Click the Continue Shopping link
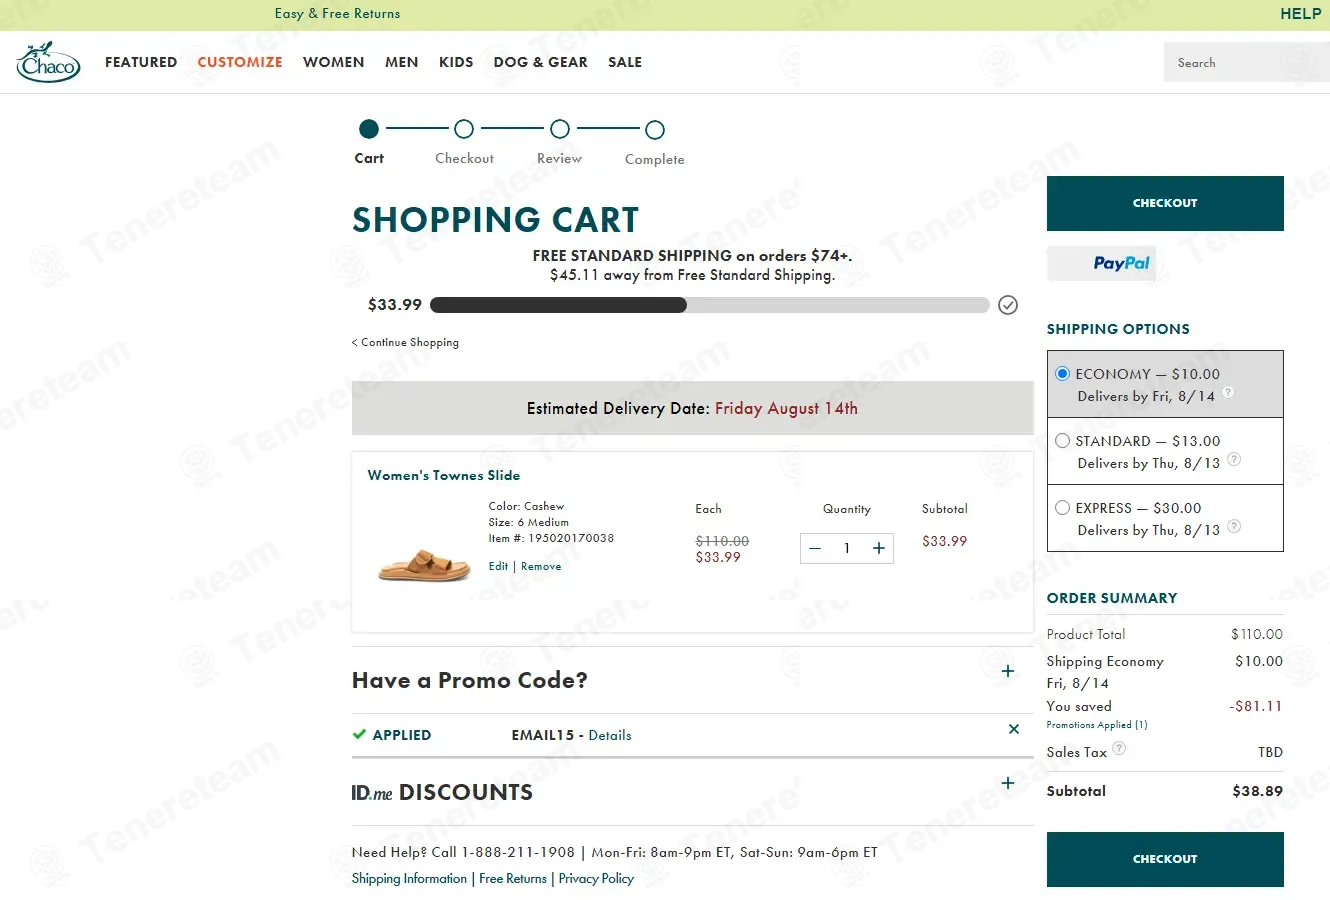 [x=405, y=342]
